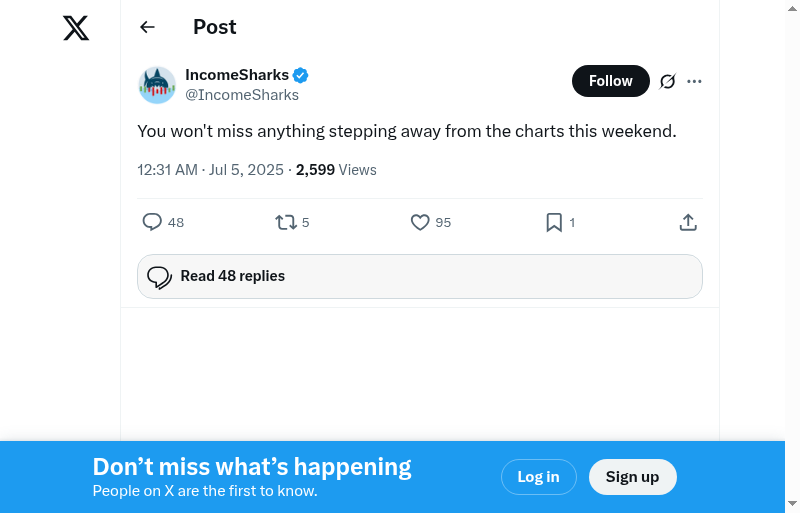Click the blue verified badge
This screenshot has height=513, width=800.
click(300, 75)
